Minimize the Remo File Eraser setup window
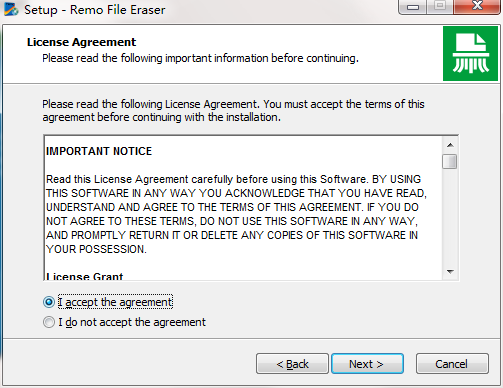 click(413, 7)
